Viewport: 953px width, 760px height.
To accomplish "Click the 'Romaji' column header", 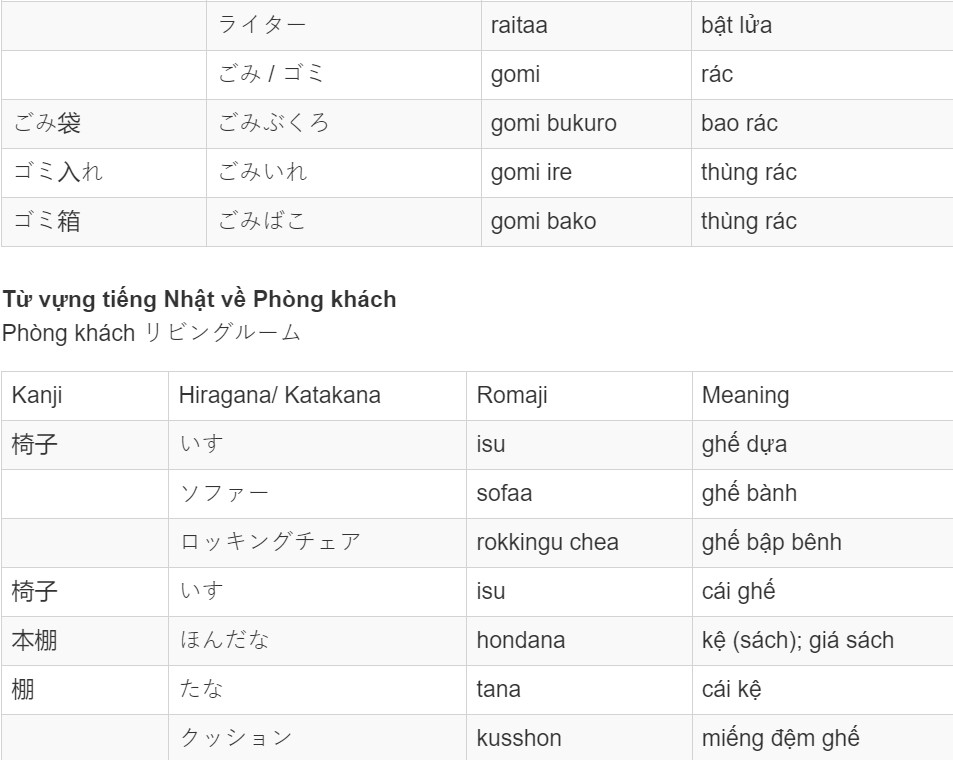I will [x=579, y=396].
